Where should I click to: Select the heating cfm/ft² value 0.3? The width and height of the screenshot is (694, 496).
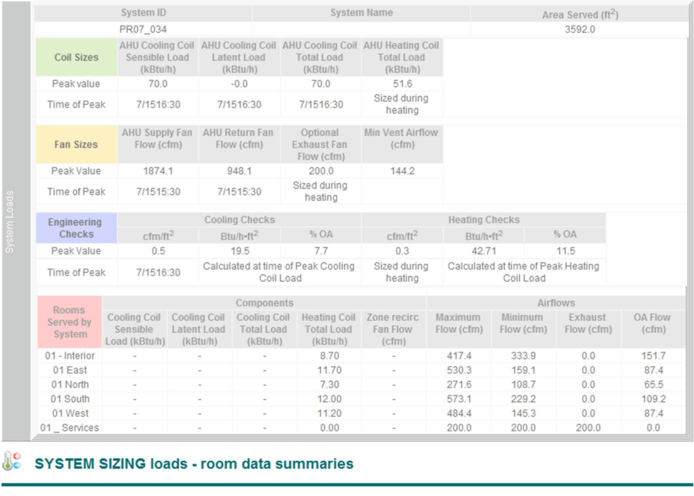pyautogui.click(x=402, y=251)
